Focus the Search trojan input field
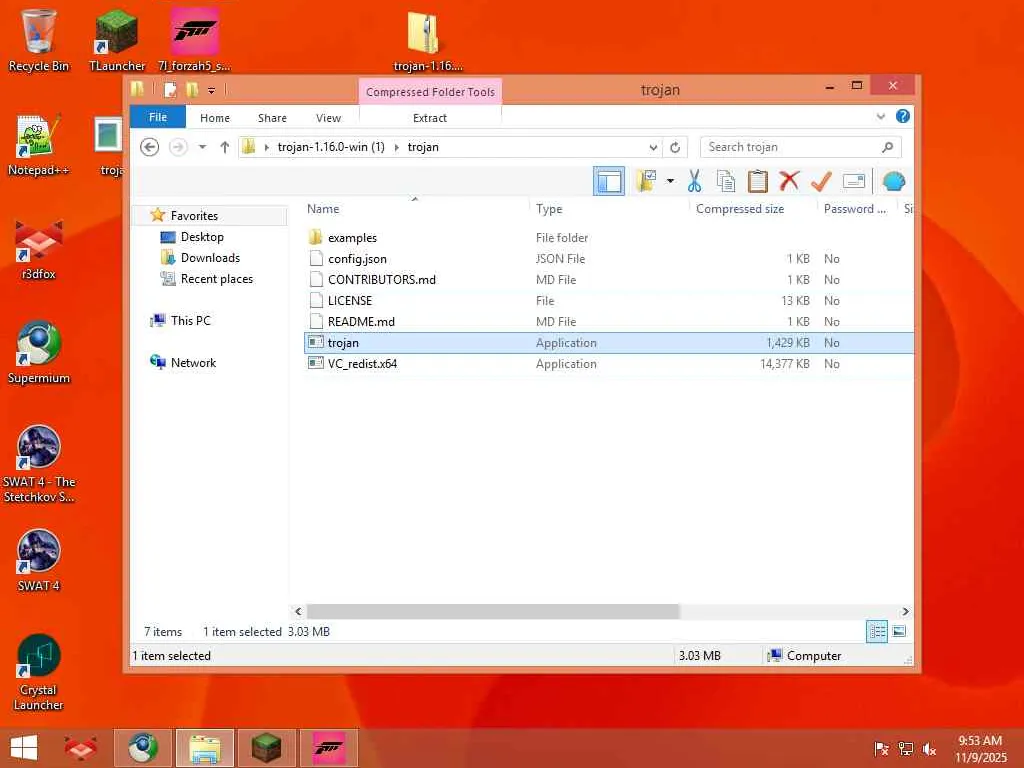1024x768 pixels. 801,148
